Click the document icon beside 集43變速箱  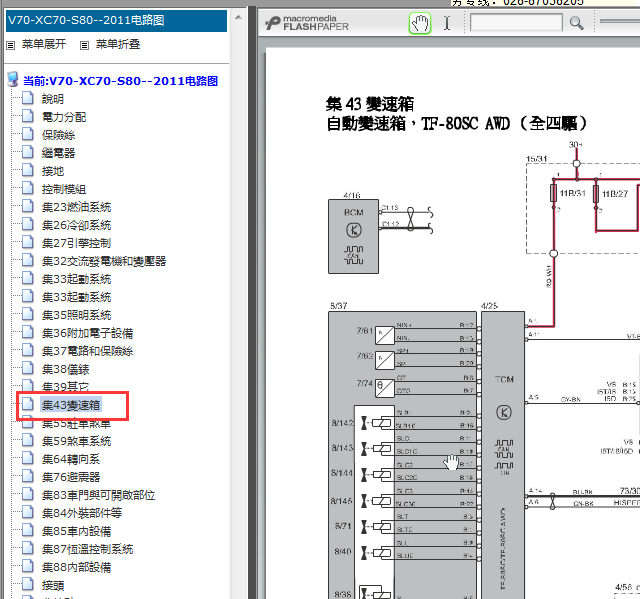[28, 404]
